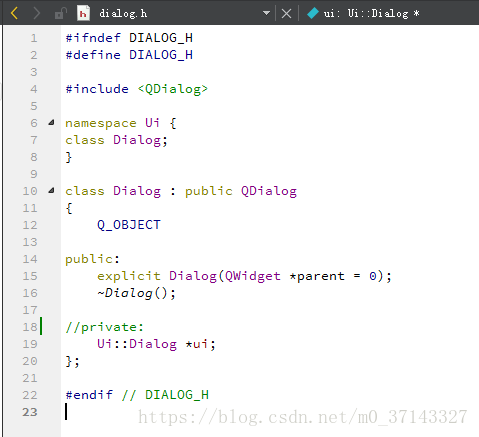This screenshot has width=479, height=437.
Task: Click Ui::Dialog type on line 19
Action: pyautogui.click(x=137, y=344)
